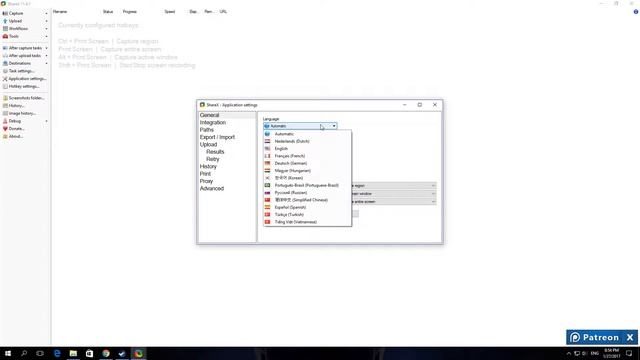This screenshot has height=360, width=640.
Task: Choose Nederlands (Dutch) language
Action: (x=307, y=141)
